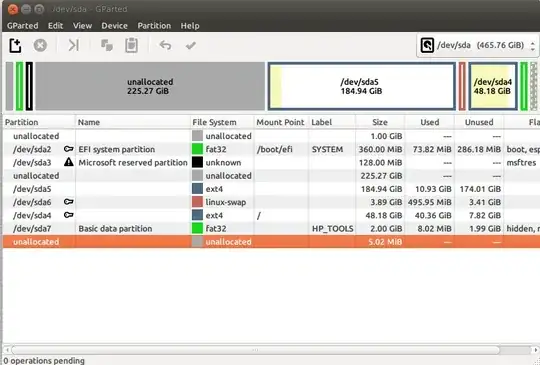
Task: Click the device selector's up/down arrows
Action: (x=533, y=45)
